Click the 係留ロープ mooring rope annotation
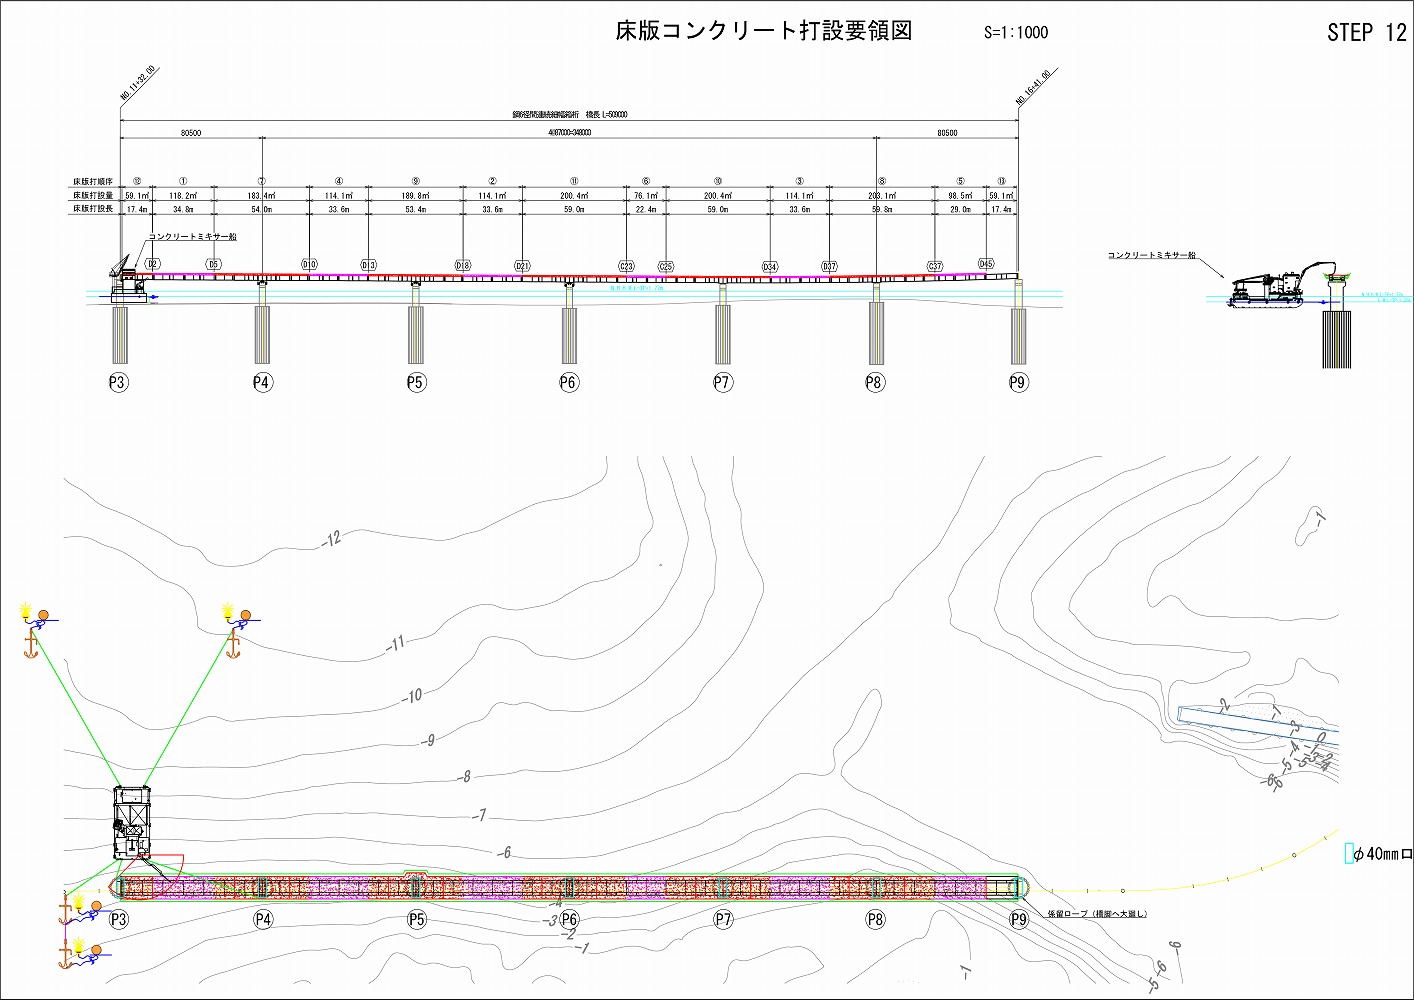This screenshot has height=1000, width=1414. point(1096,914)
